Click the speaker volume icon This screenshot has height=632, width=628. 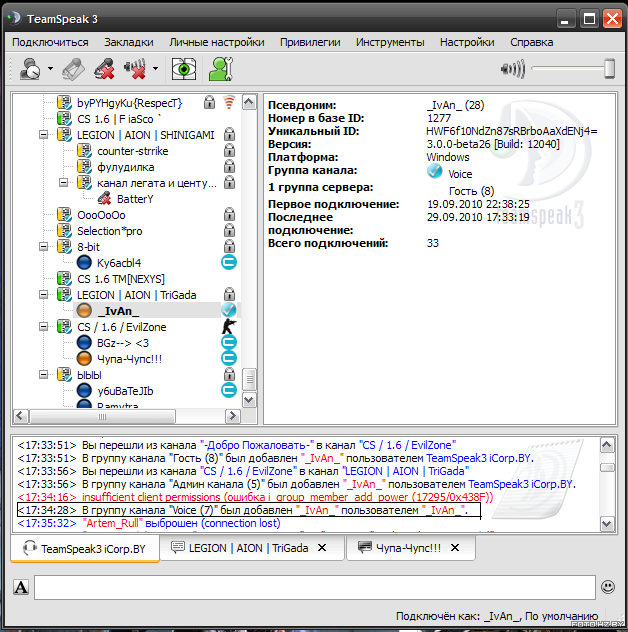(x=513, y=69)
